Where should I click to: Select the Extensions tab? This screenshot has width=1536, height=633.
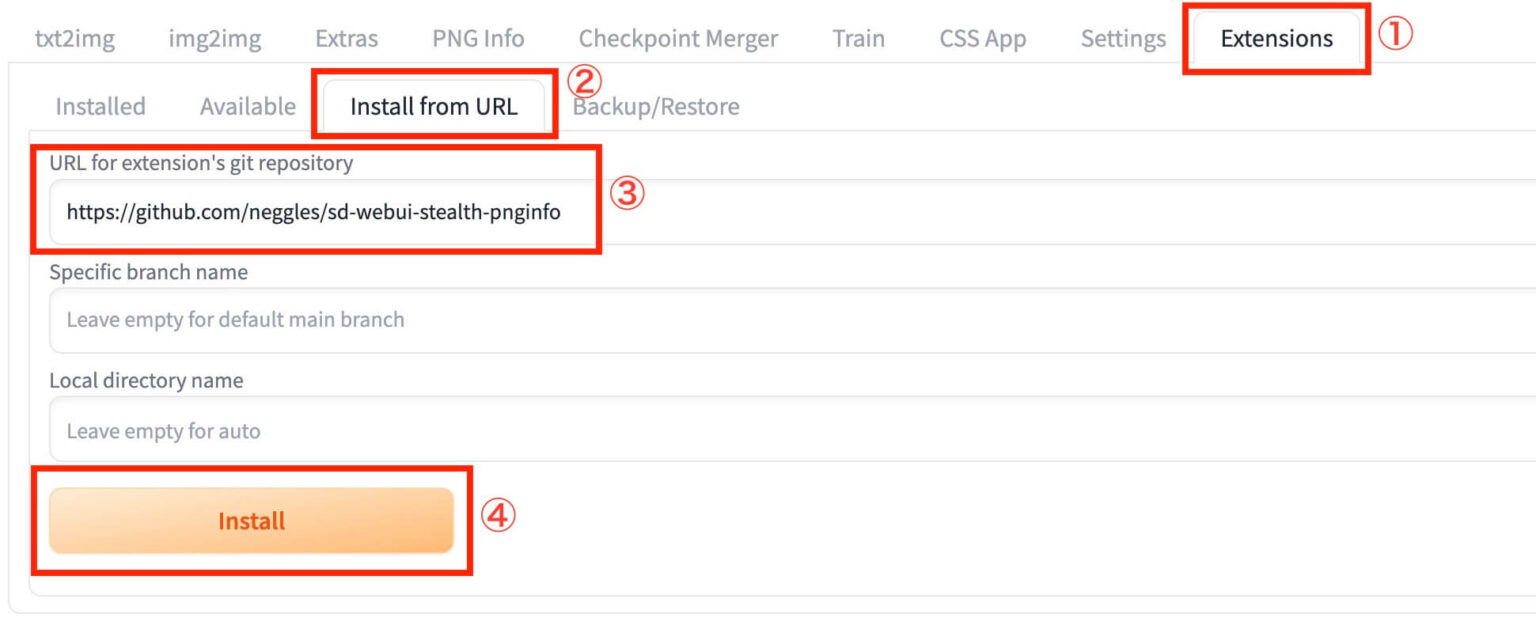point(1276,39)
